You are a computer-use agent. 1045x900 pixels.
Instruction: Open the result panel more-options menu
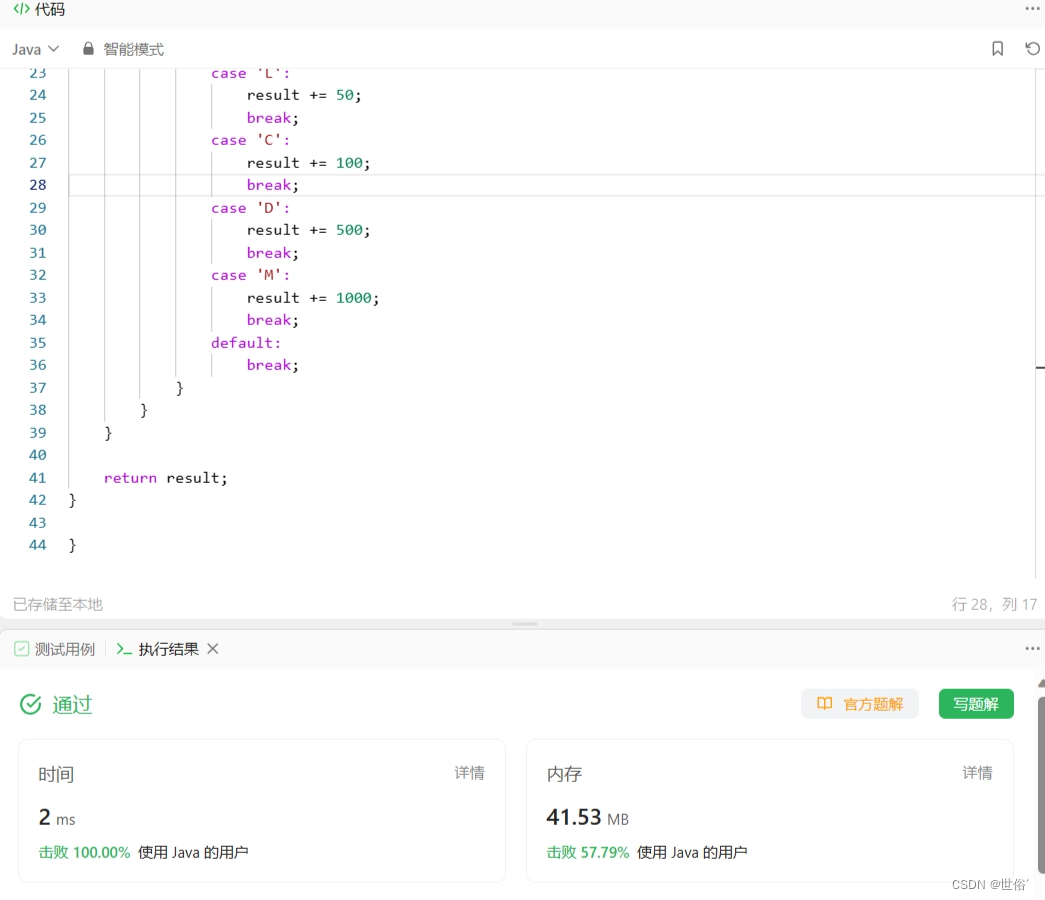[1032, 648]
